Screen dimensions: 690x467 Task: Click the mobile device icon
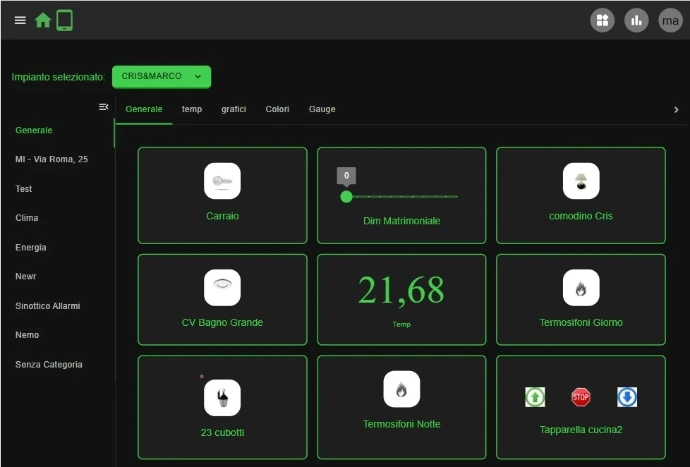[64, 20]
